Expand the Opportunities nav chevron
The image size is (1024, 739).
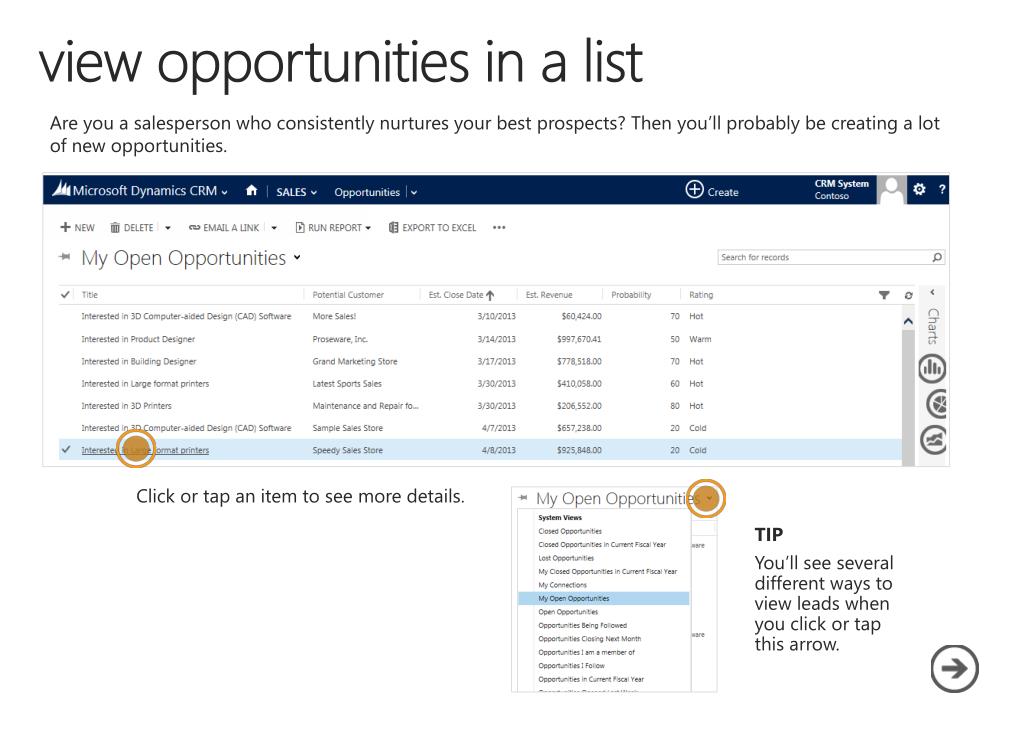pos(414,192)
